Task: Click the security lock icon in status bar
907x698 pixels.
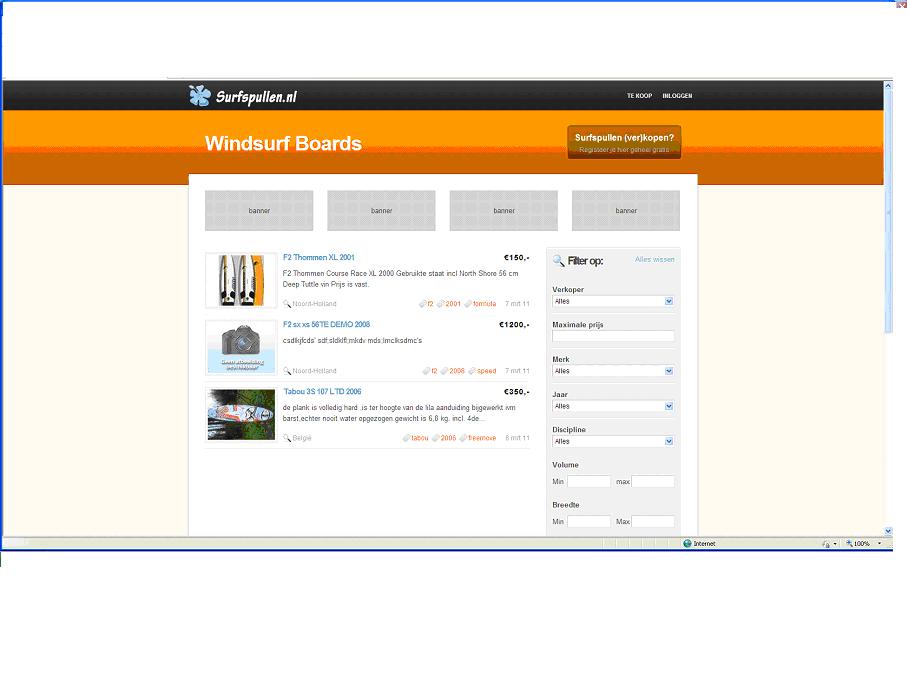Action: (826, 544)
